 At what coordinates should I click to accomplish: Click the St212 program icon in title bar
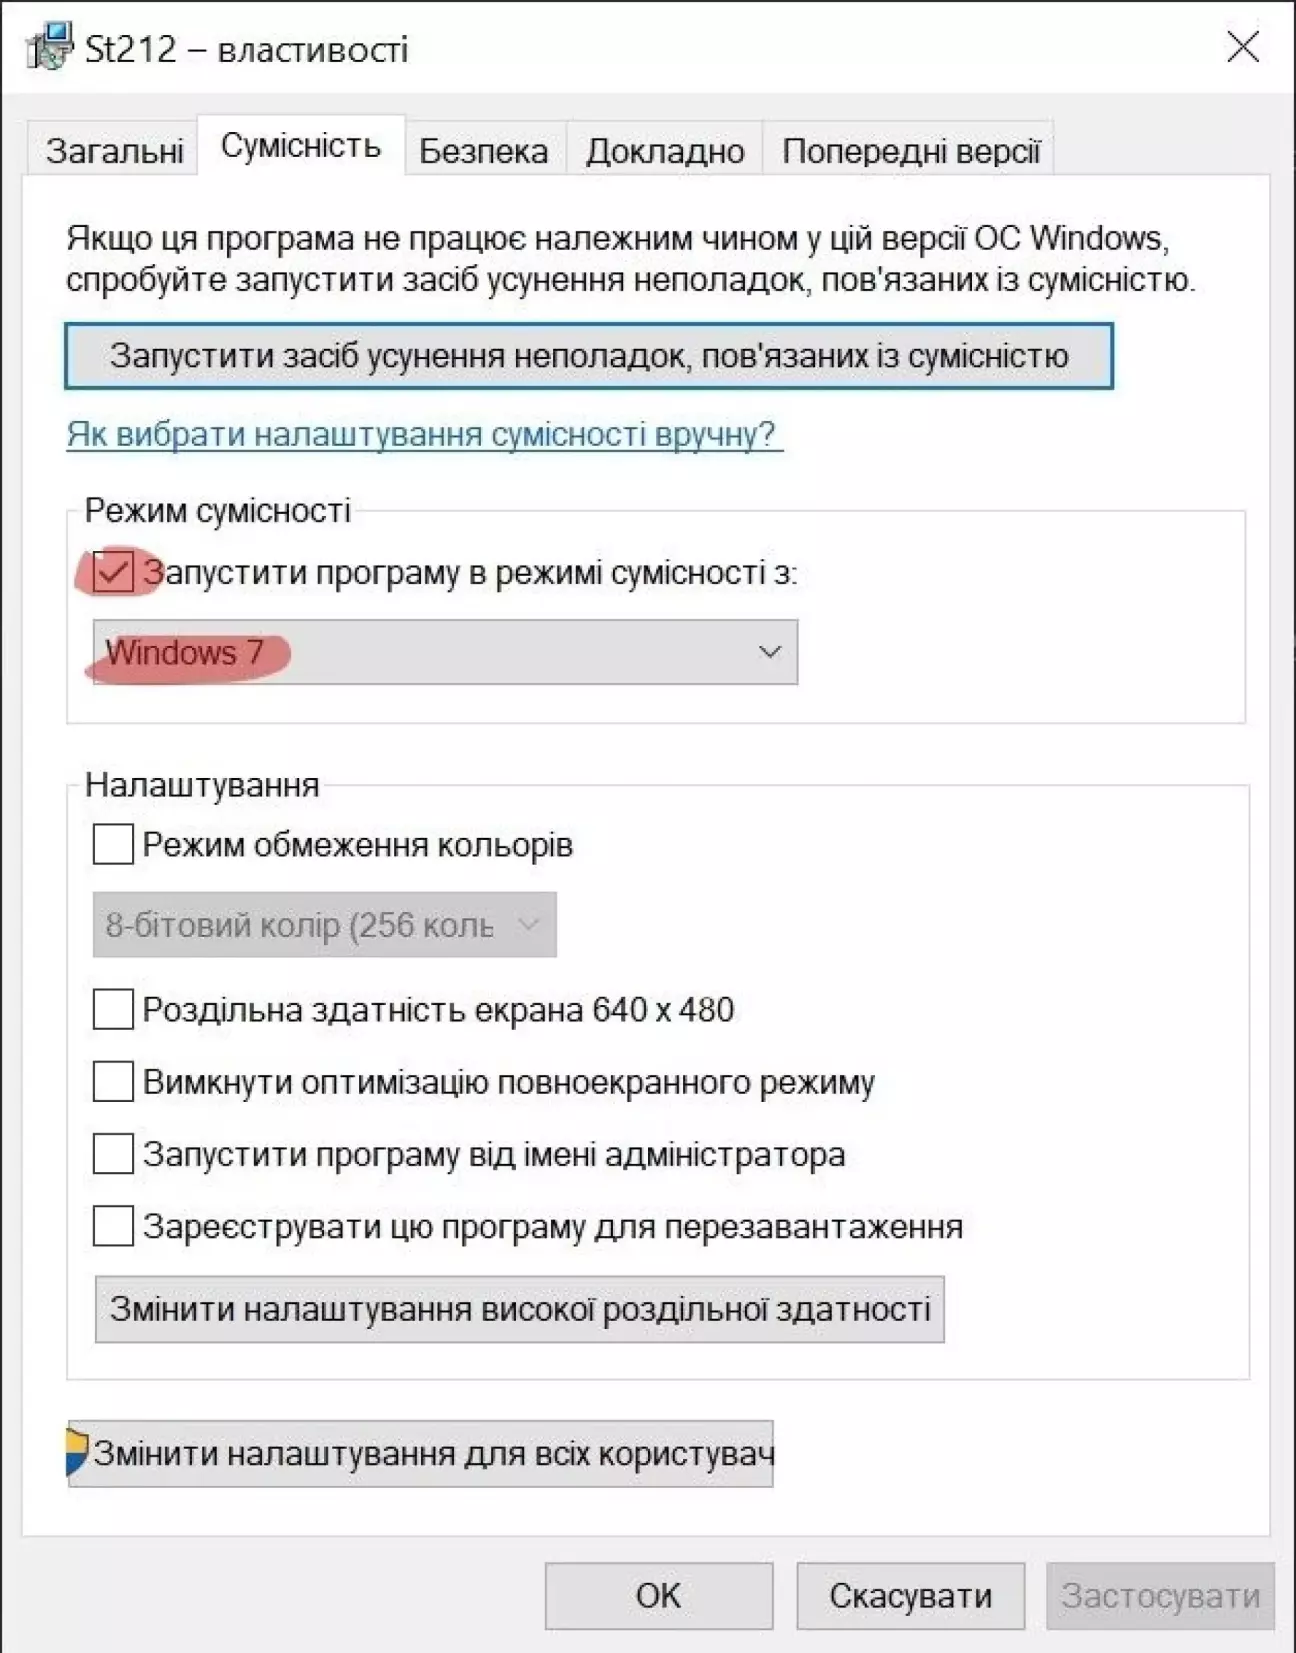(x=50, y=46)
